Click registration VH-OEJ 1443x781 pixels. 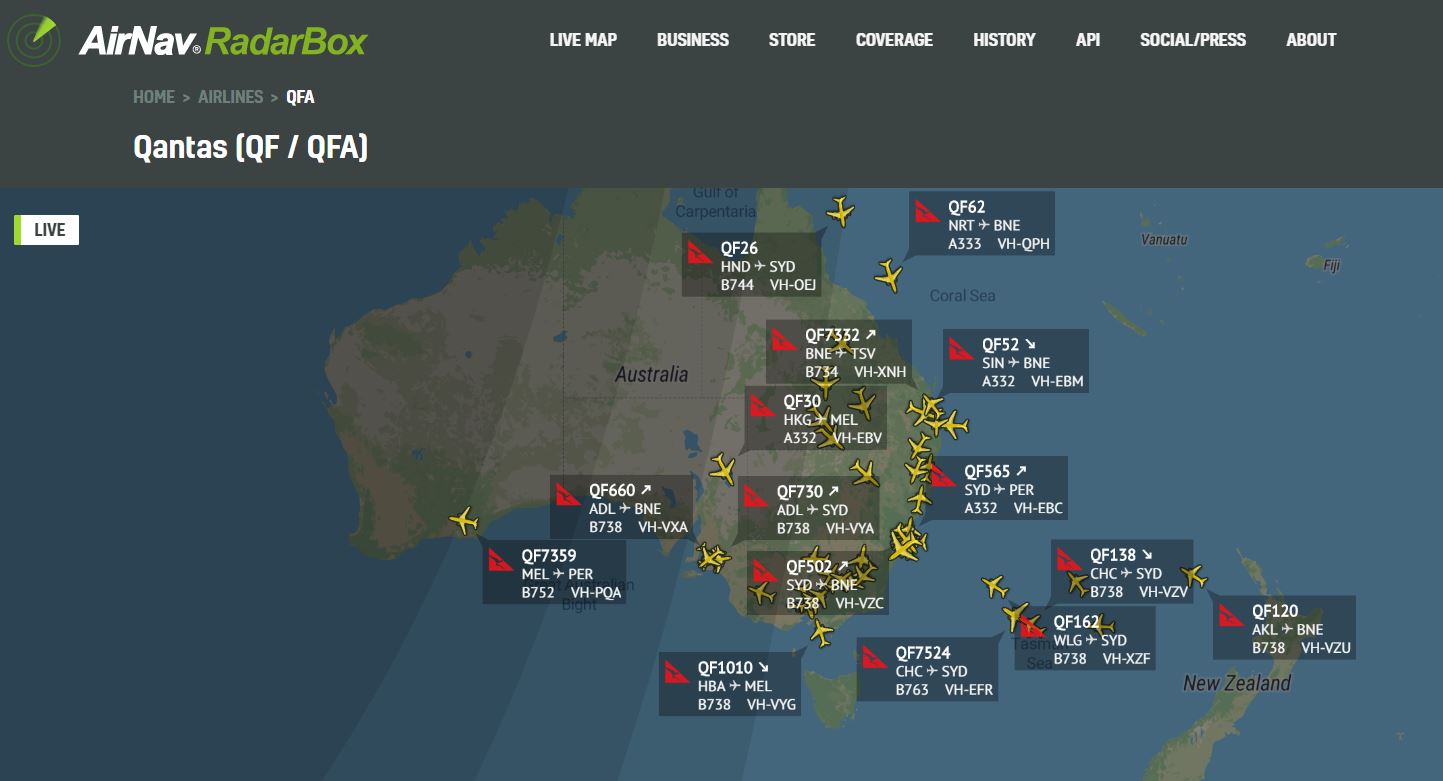[x=793, y=285]
